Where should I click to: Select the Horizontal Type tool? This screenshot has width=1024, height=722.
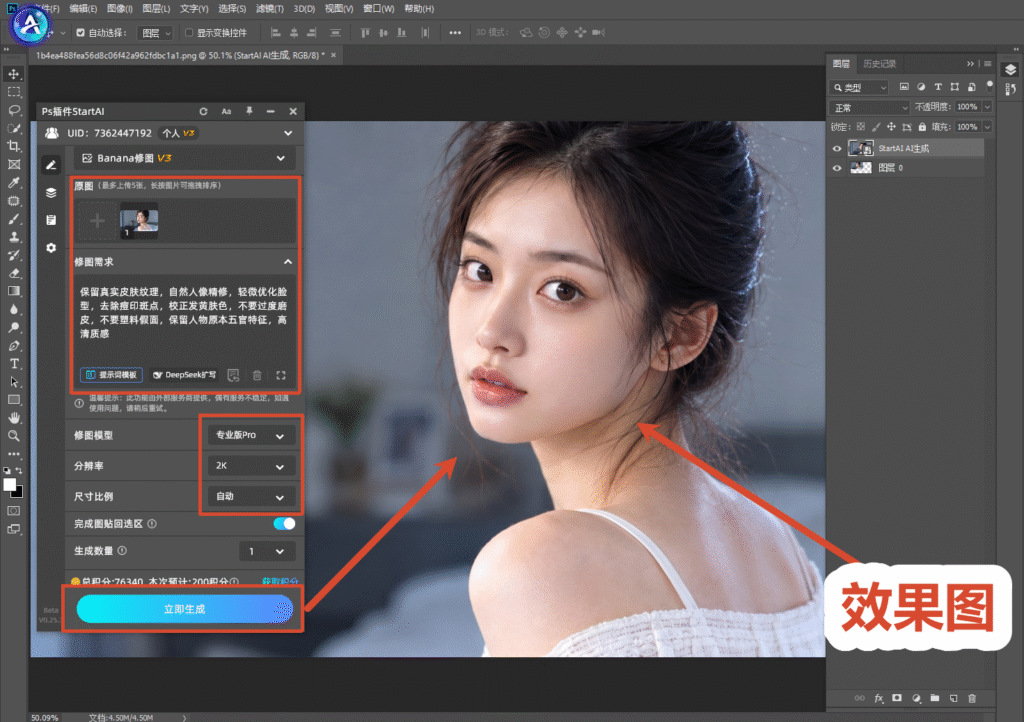[x=14, y=364]
